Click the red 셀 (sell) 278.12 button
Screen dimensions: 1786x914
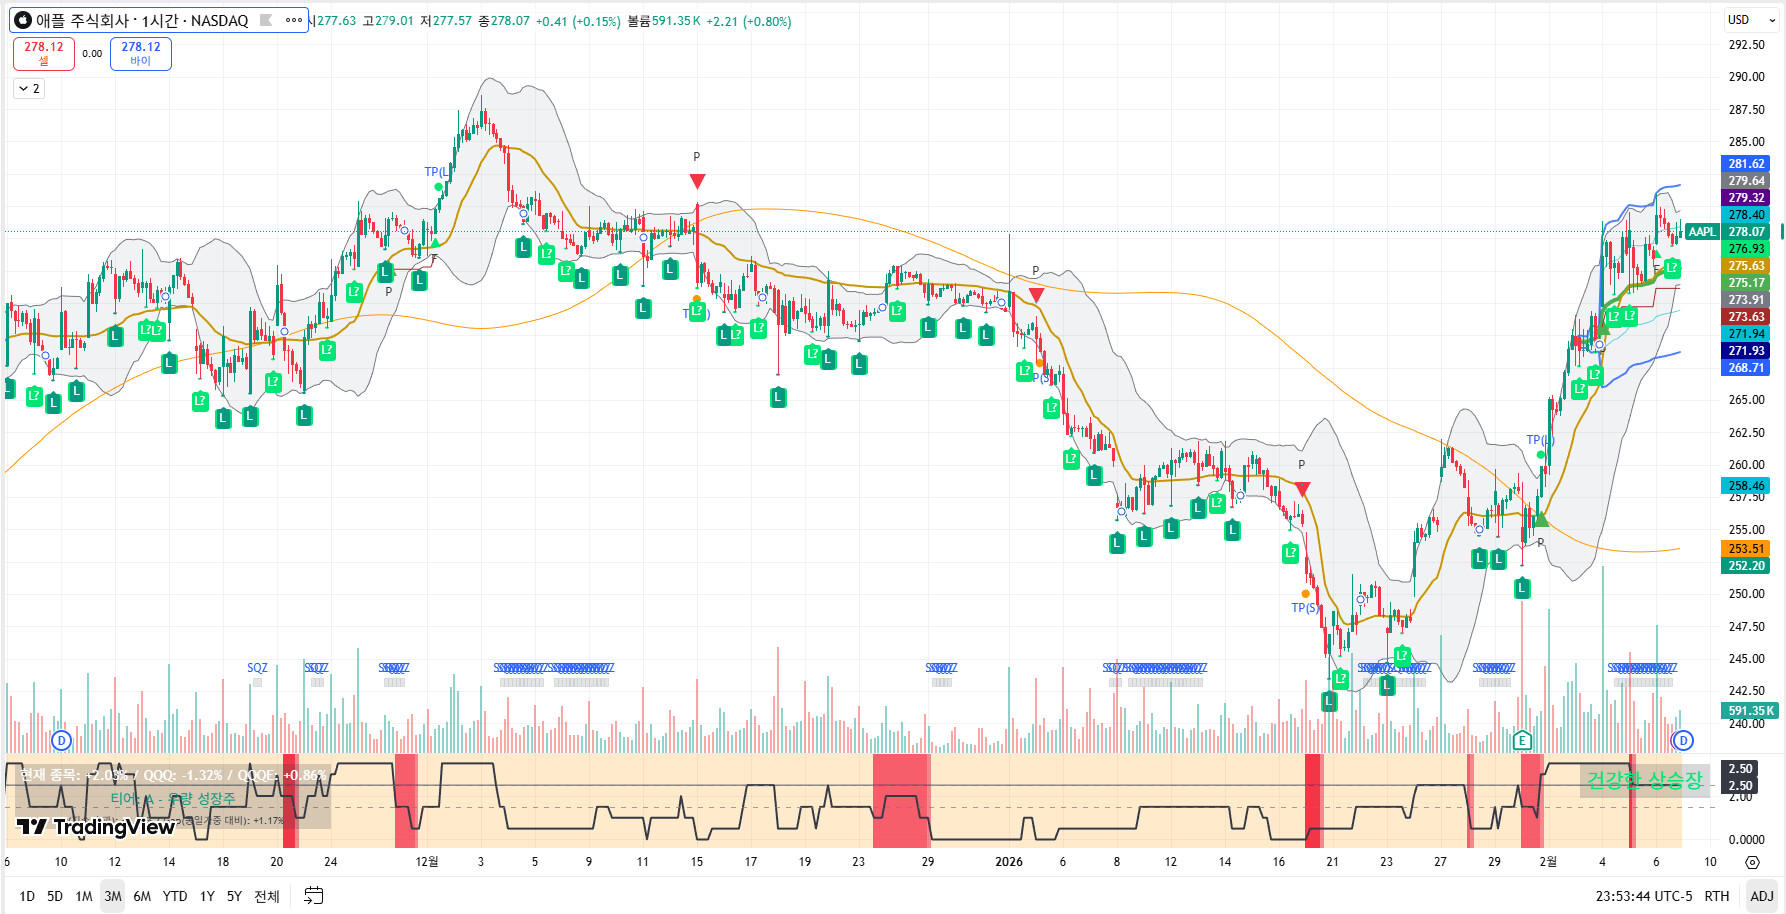44,53
